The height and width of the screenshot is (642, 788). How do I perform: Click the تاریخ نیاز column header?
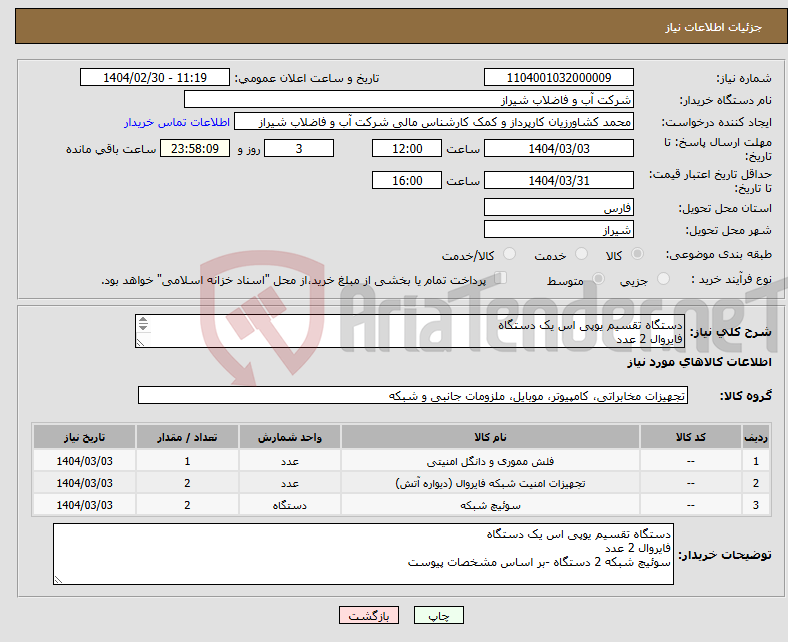[x=84, y=437]
